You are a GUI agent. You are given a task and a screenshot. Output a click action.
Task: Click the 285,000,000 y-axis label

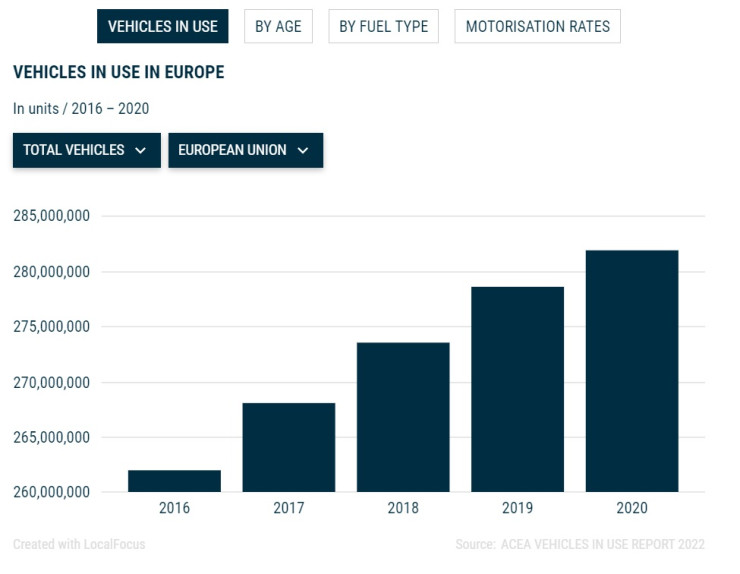click(x=52, y=216)
